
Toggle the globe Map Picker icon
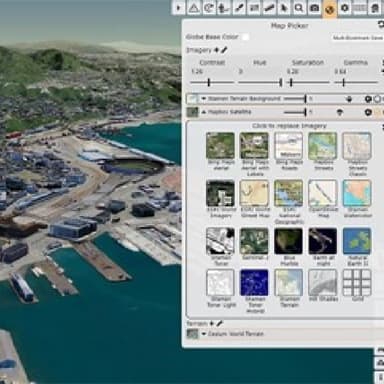[x=329, y=9]
